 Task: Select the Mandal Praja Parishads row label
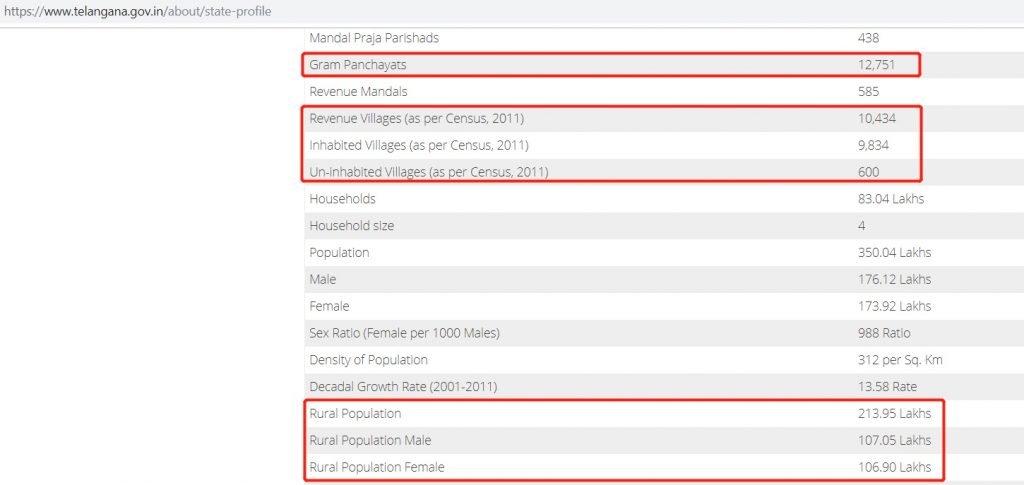(x=374, y=38)
